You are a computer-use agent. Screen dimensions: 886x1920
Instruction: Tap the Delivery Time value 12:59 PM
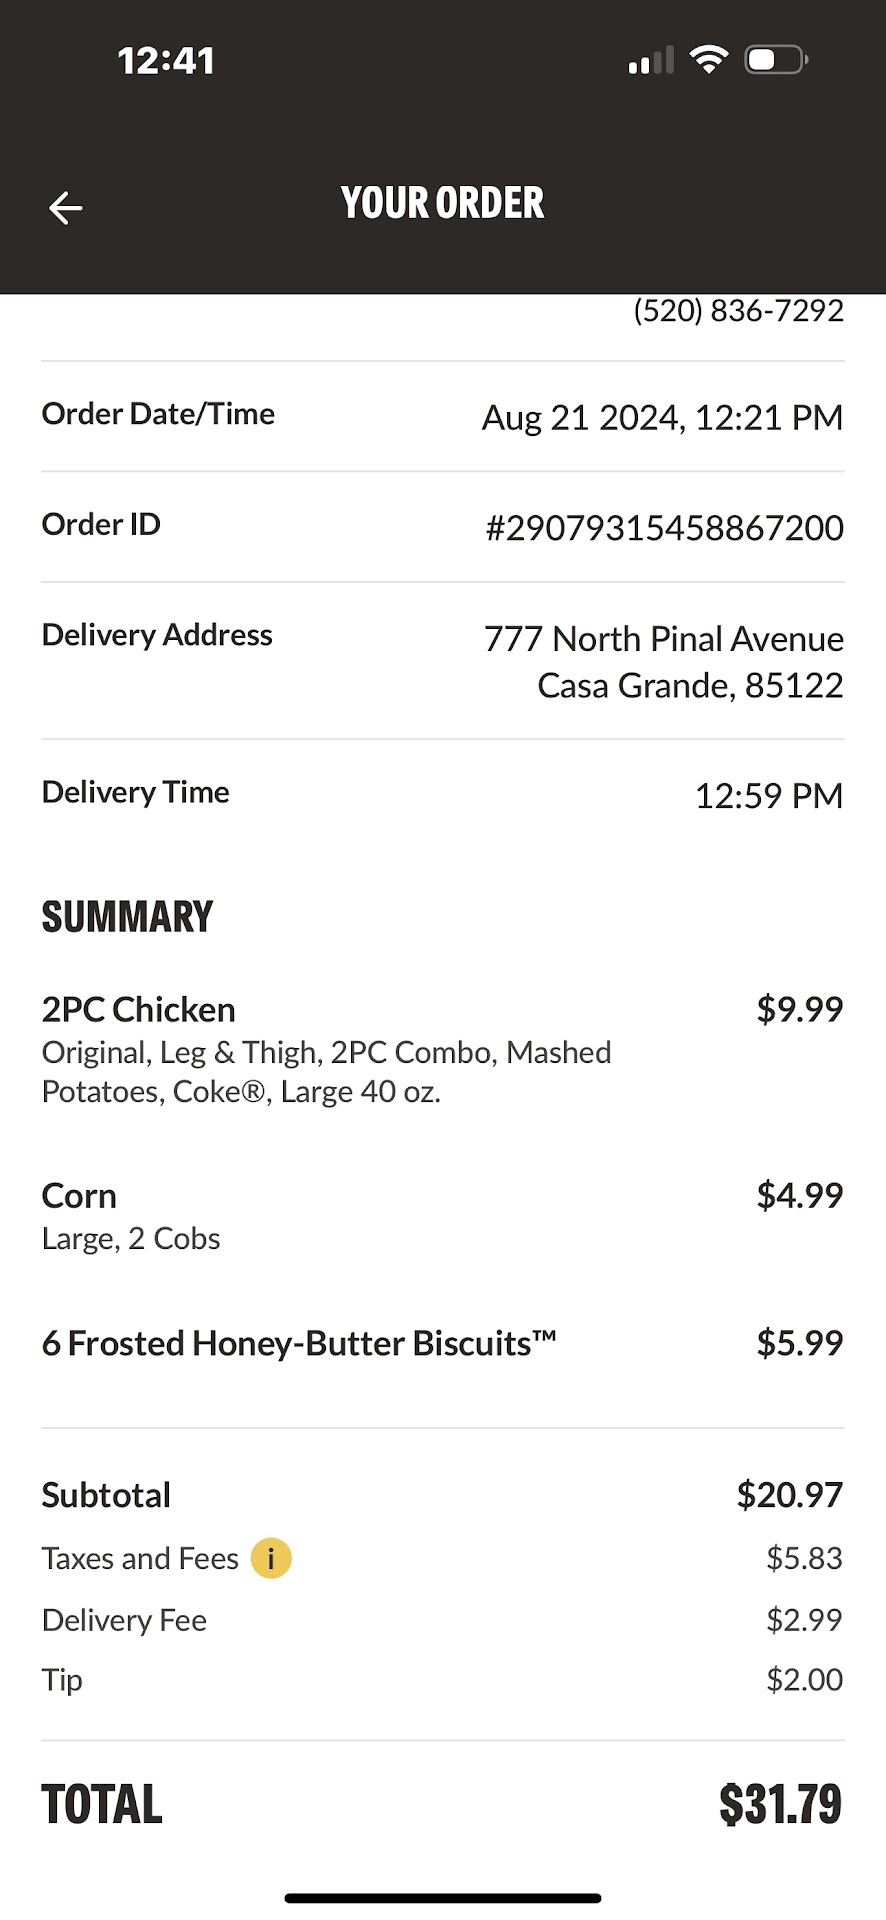[768, 796]
